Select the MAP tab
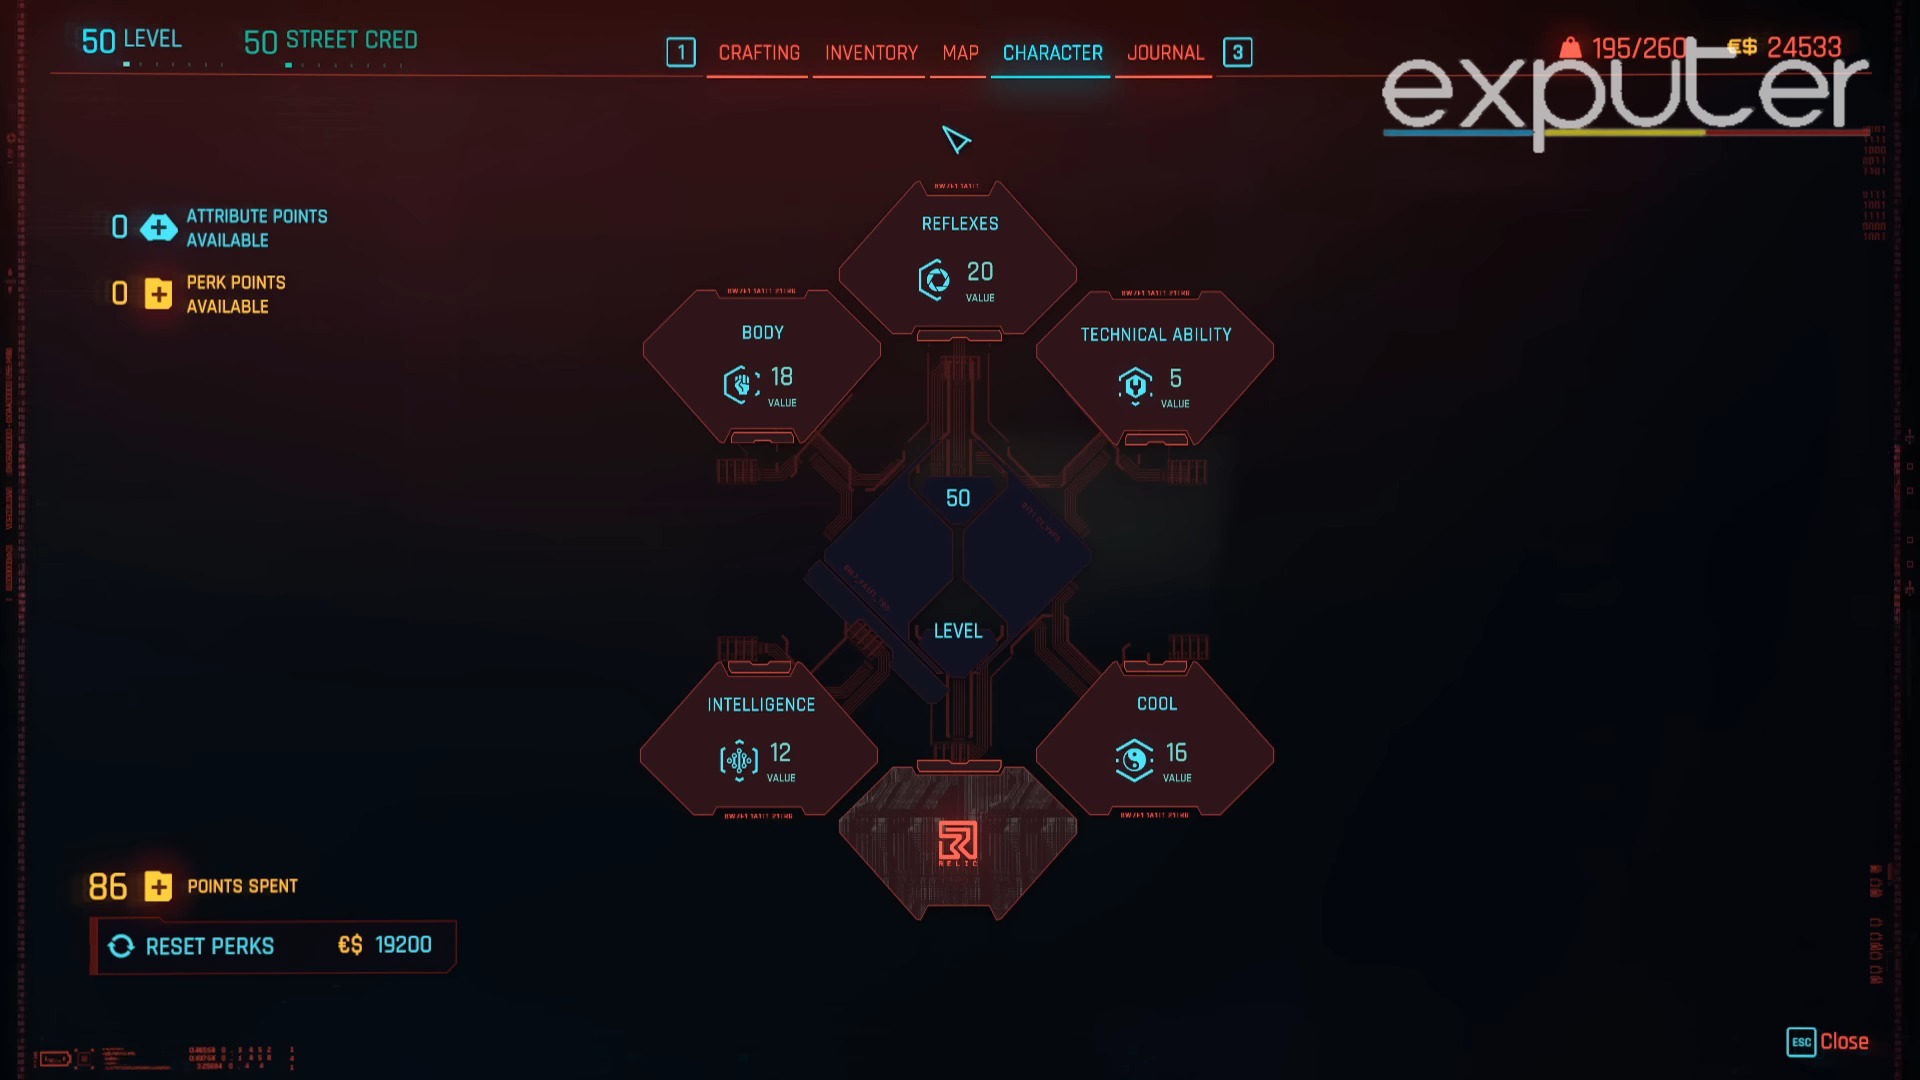The image size is (1920, 1080). (960, 53)
